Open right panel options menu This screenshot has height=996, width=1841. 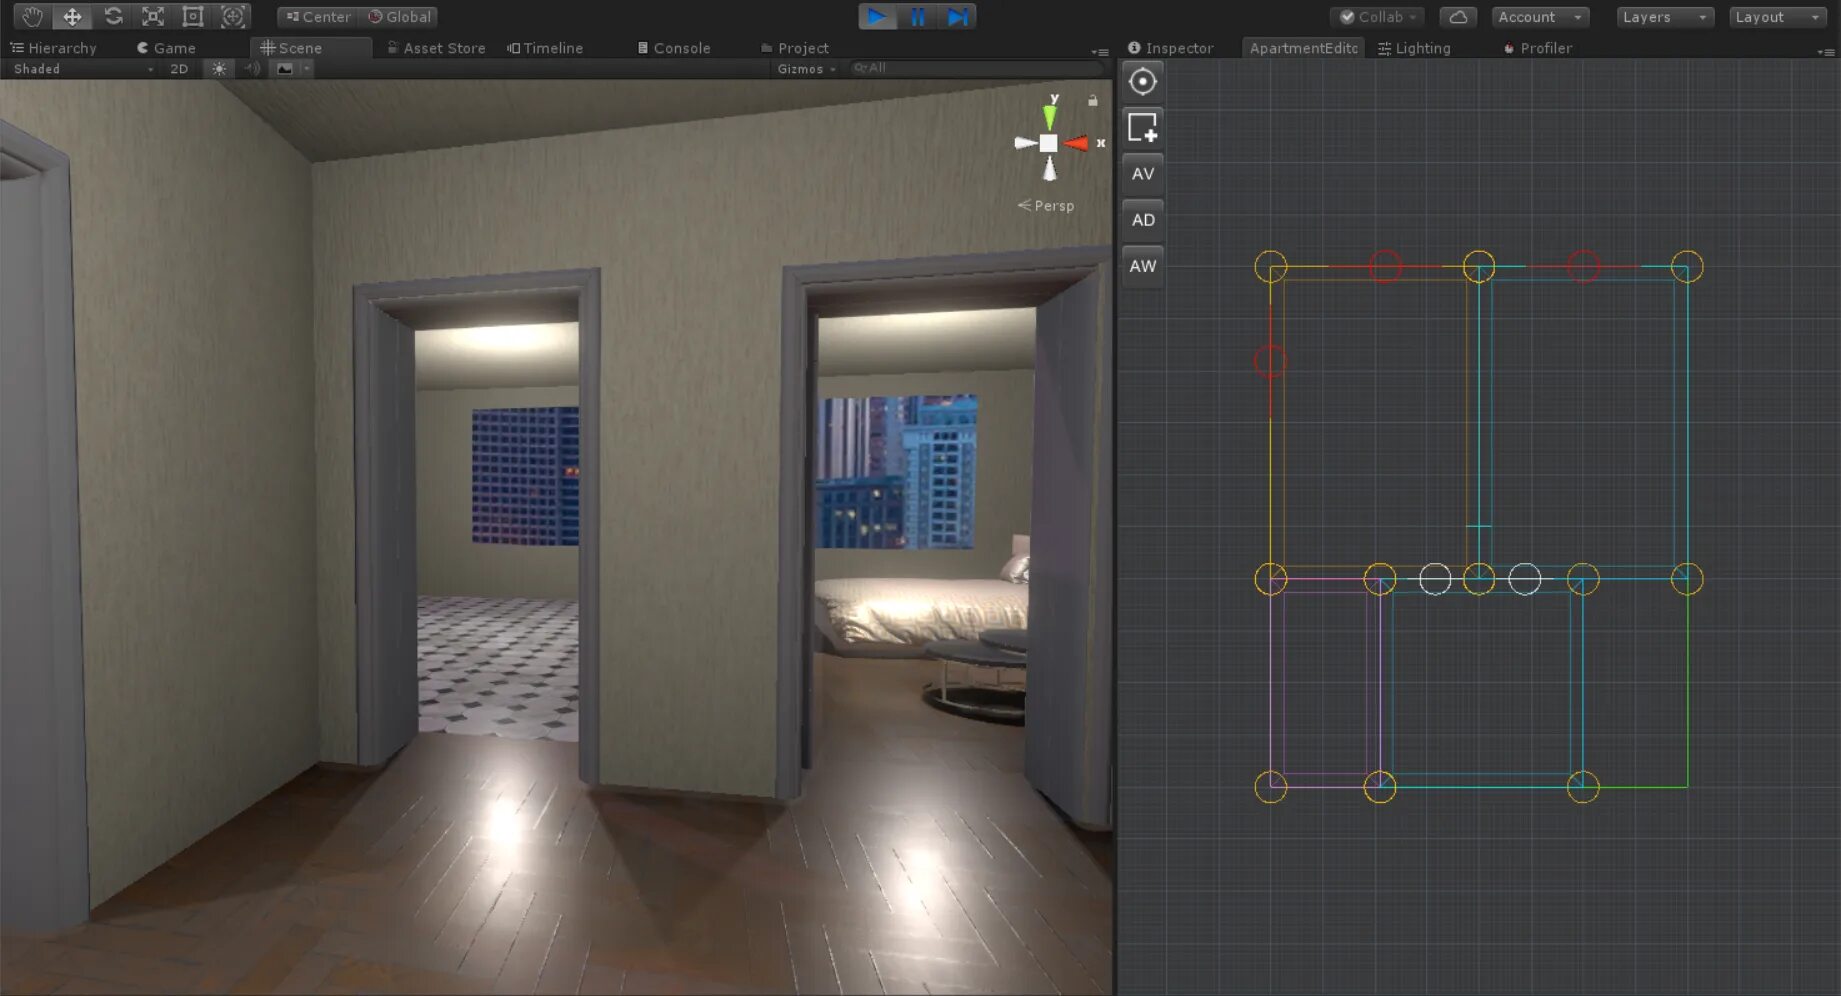(1825, 51)
